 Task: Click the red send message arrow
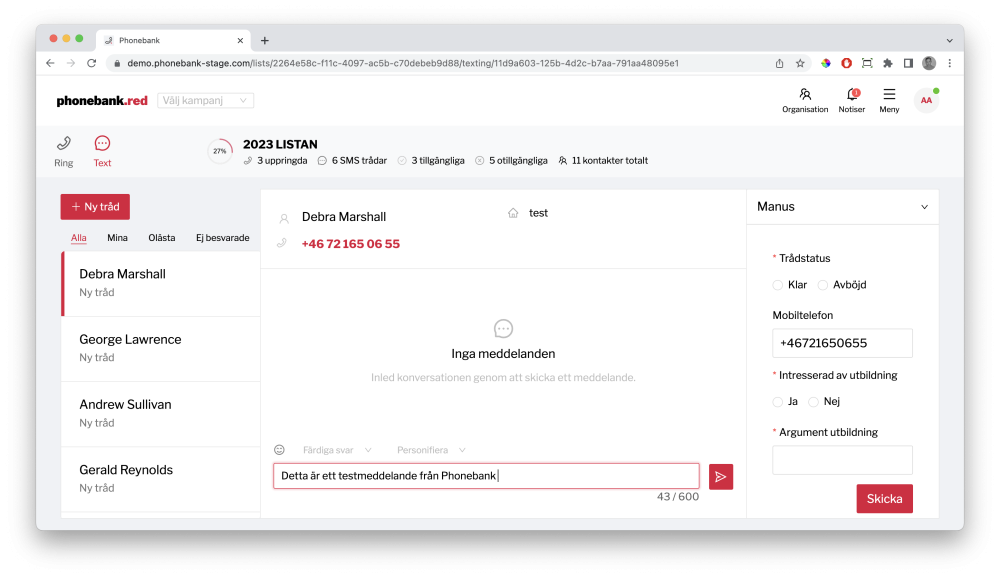[720, 476]
